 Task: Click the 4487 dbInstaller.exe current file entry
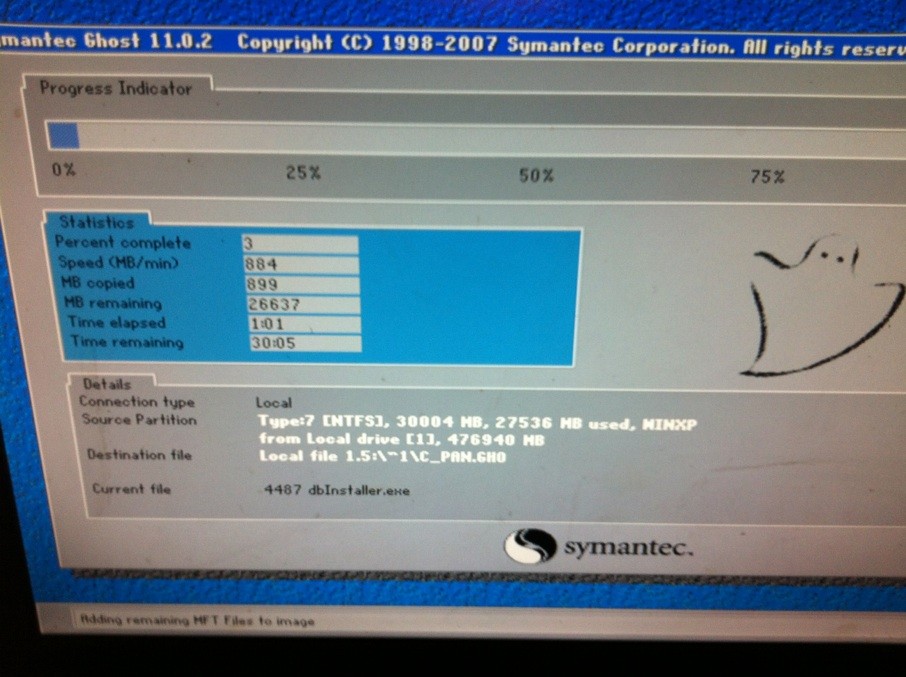tap(337, 490)
